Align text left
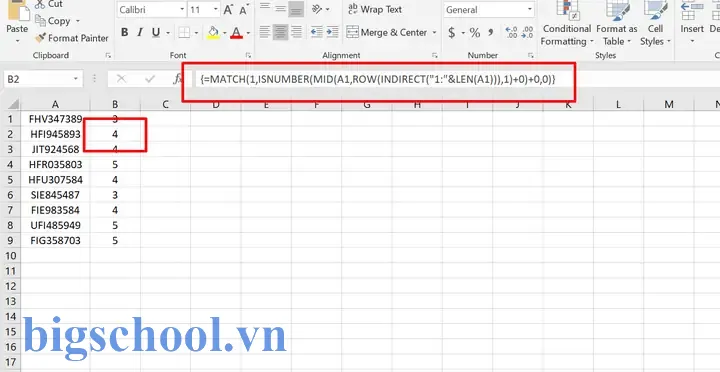 [265, 32]
